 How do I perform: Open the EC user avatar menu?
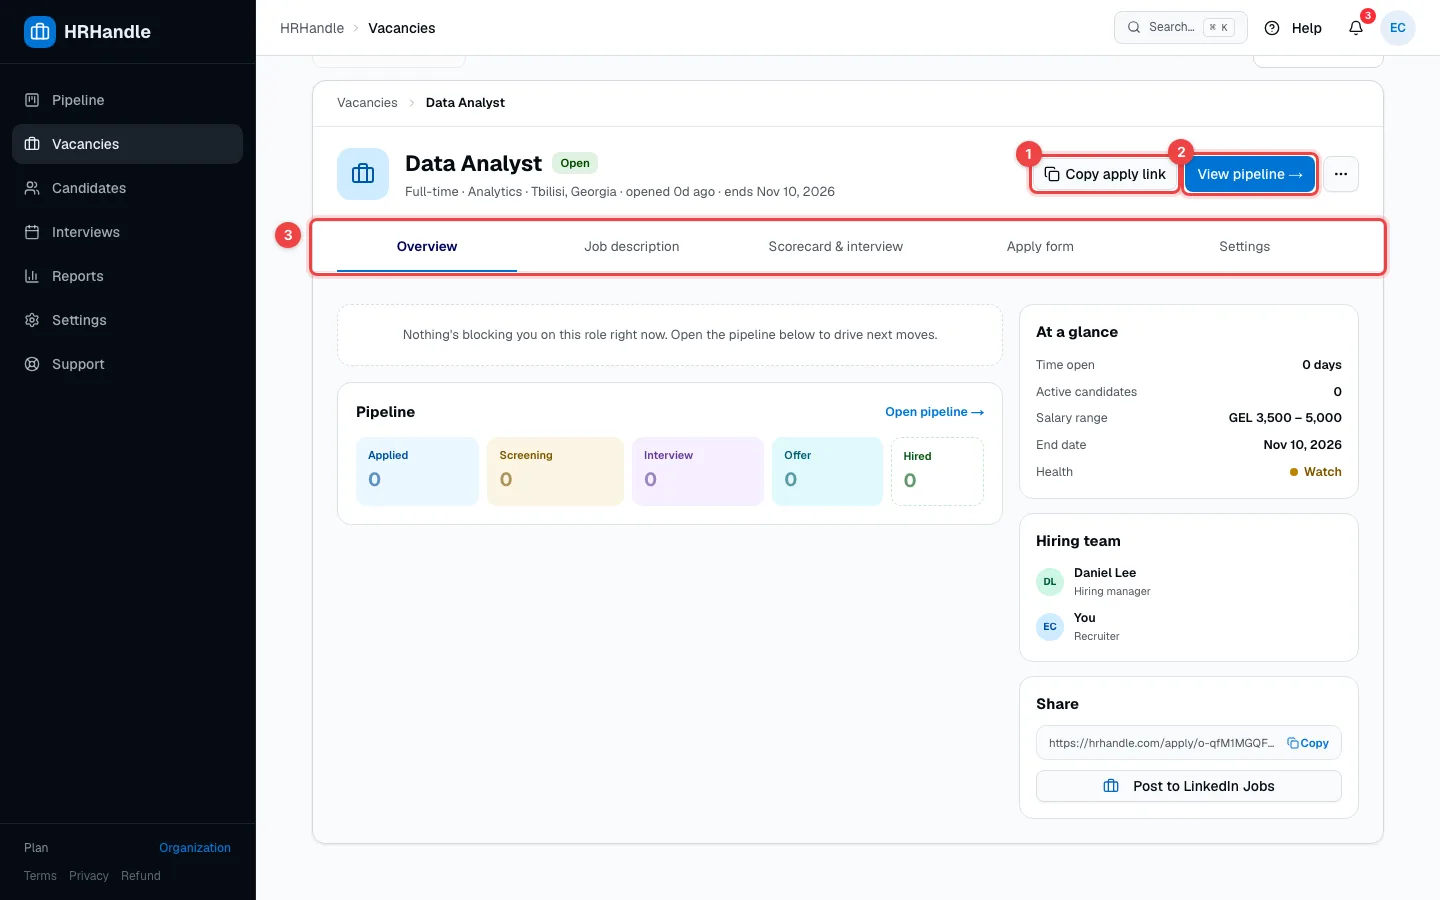pos(1398,28)
